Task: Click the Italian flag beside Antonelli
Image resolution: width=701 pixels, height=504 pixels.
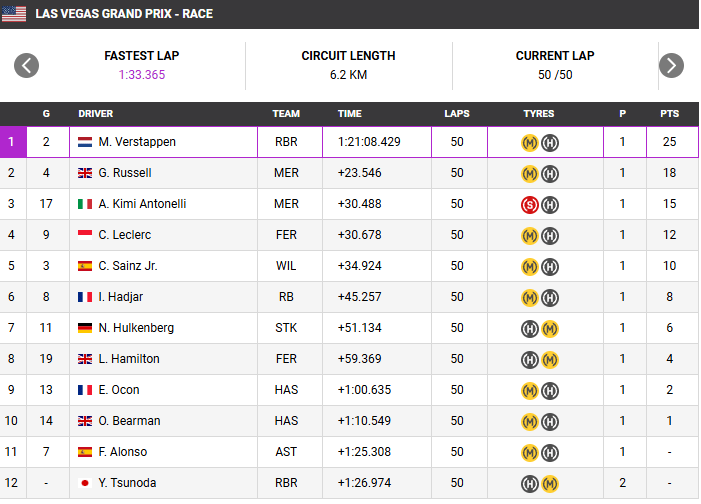Action: point(86,204)
